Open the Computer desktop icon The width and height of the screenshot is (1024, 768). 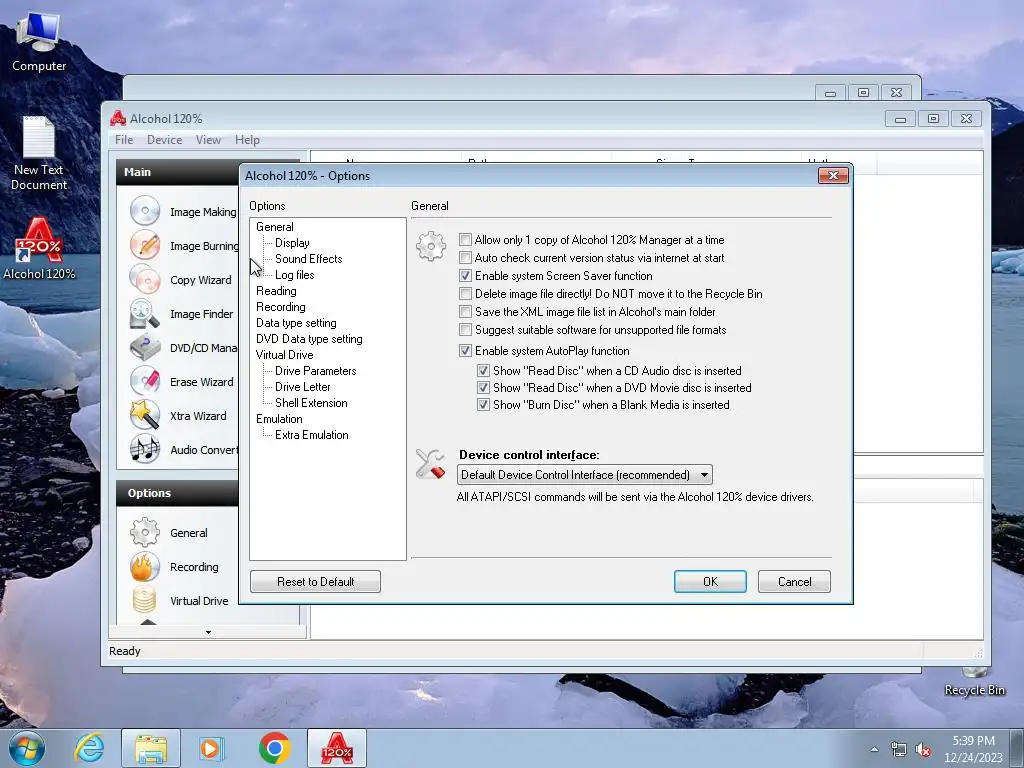[x=39, y=42]
